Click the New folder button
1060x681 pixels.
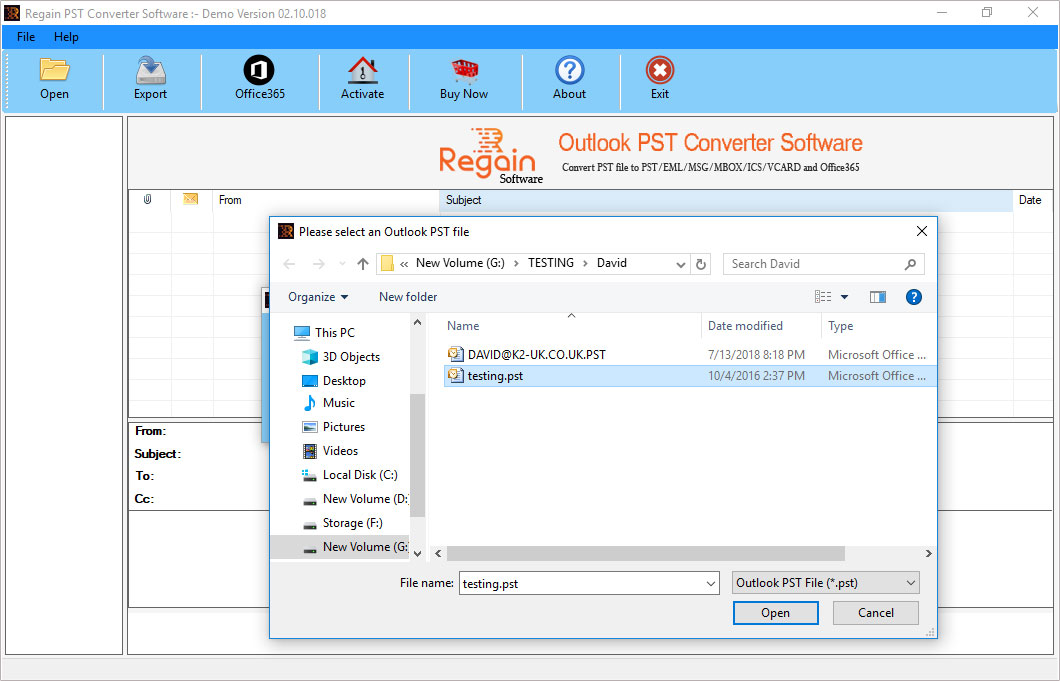pyautogui.click(x=408, y=297)
